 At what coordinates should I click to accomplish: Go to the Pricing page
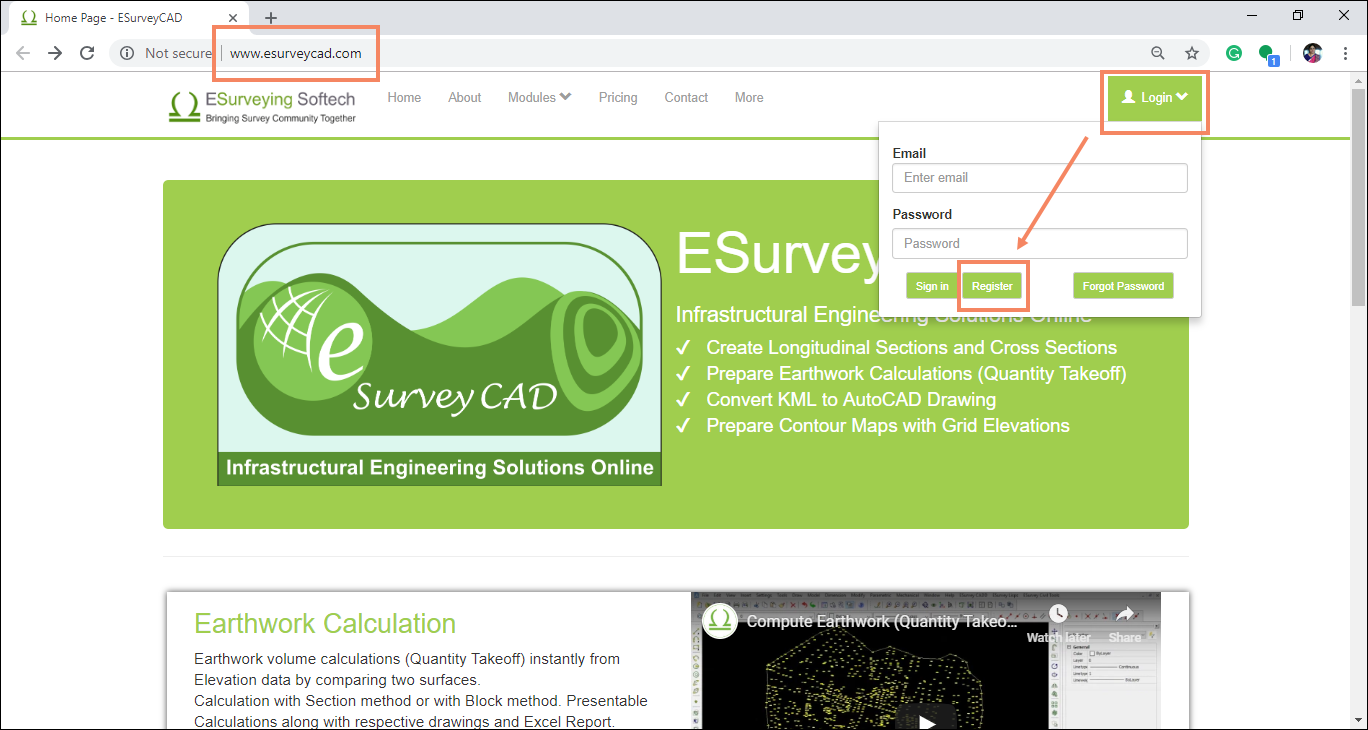click(x=618, y=97)
